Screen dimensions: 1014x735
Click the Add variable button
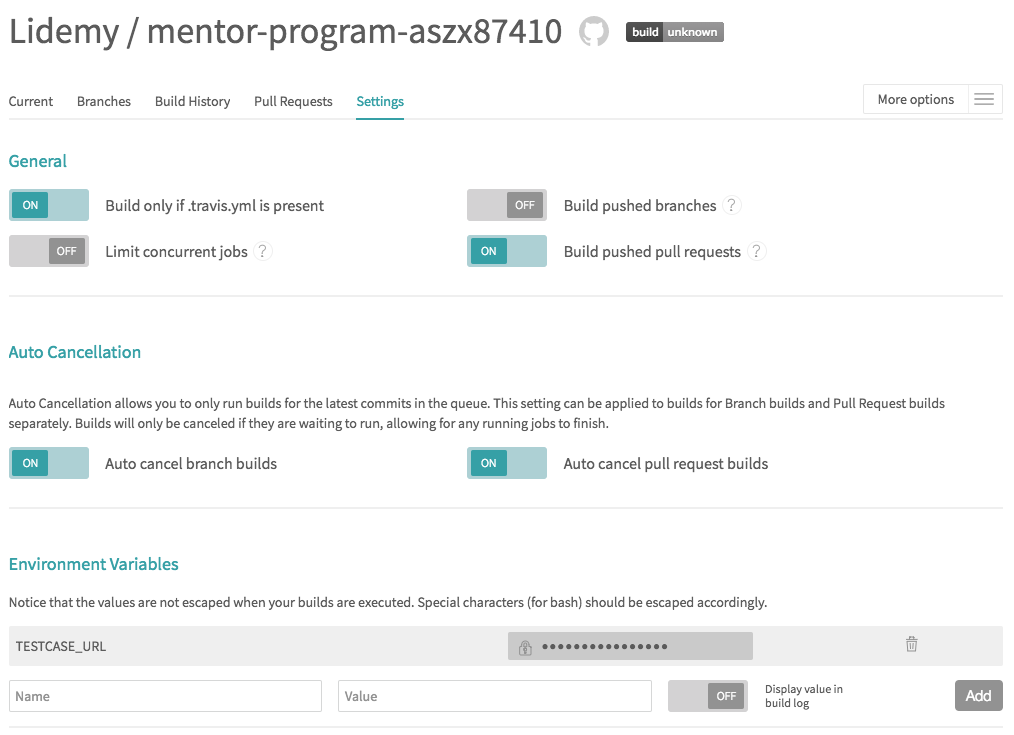[978, 696]
